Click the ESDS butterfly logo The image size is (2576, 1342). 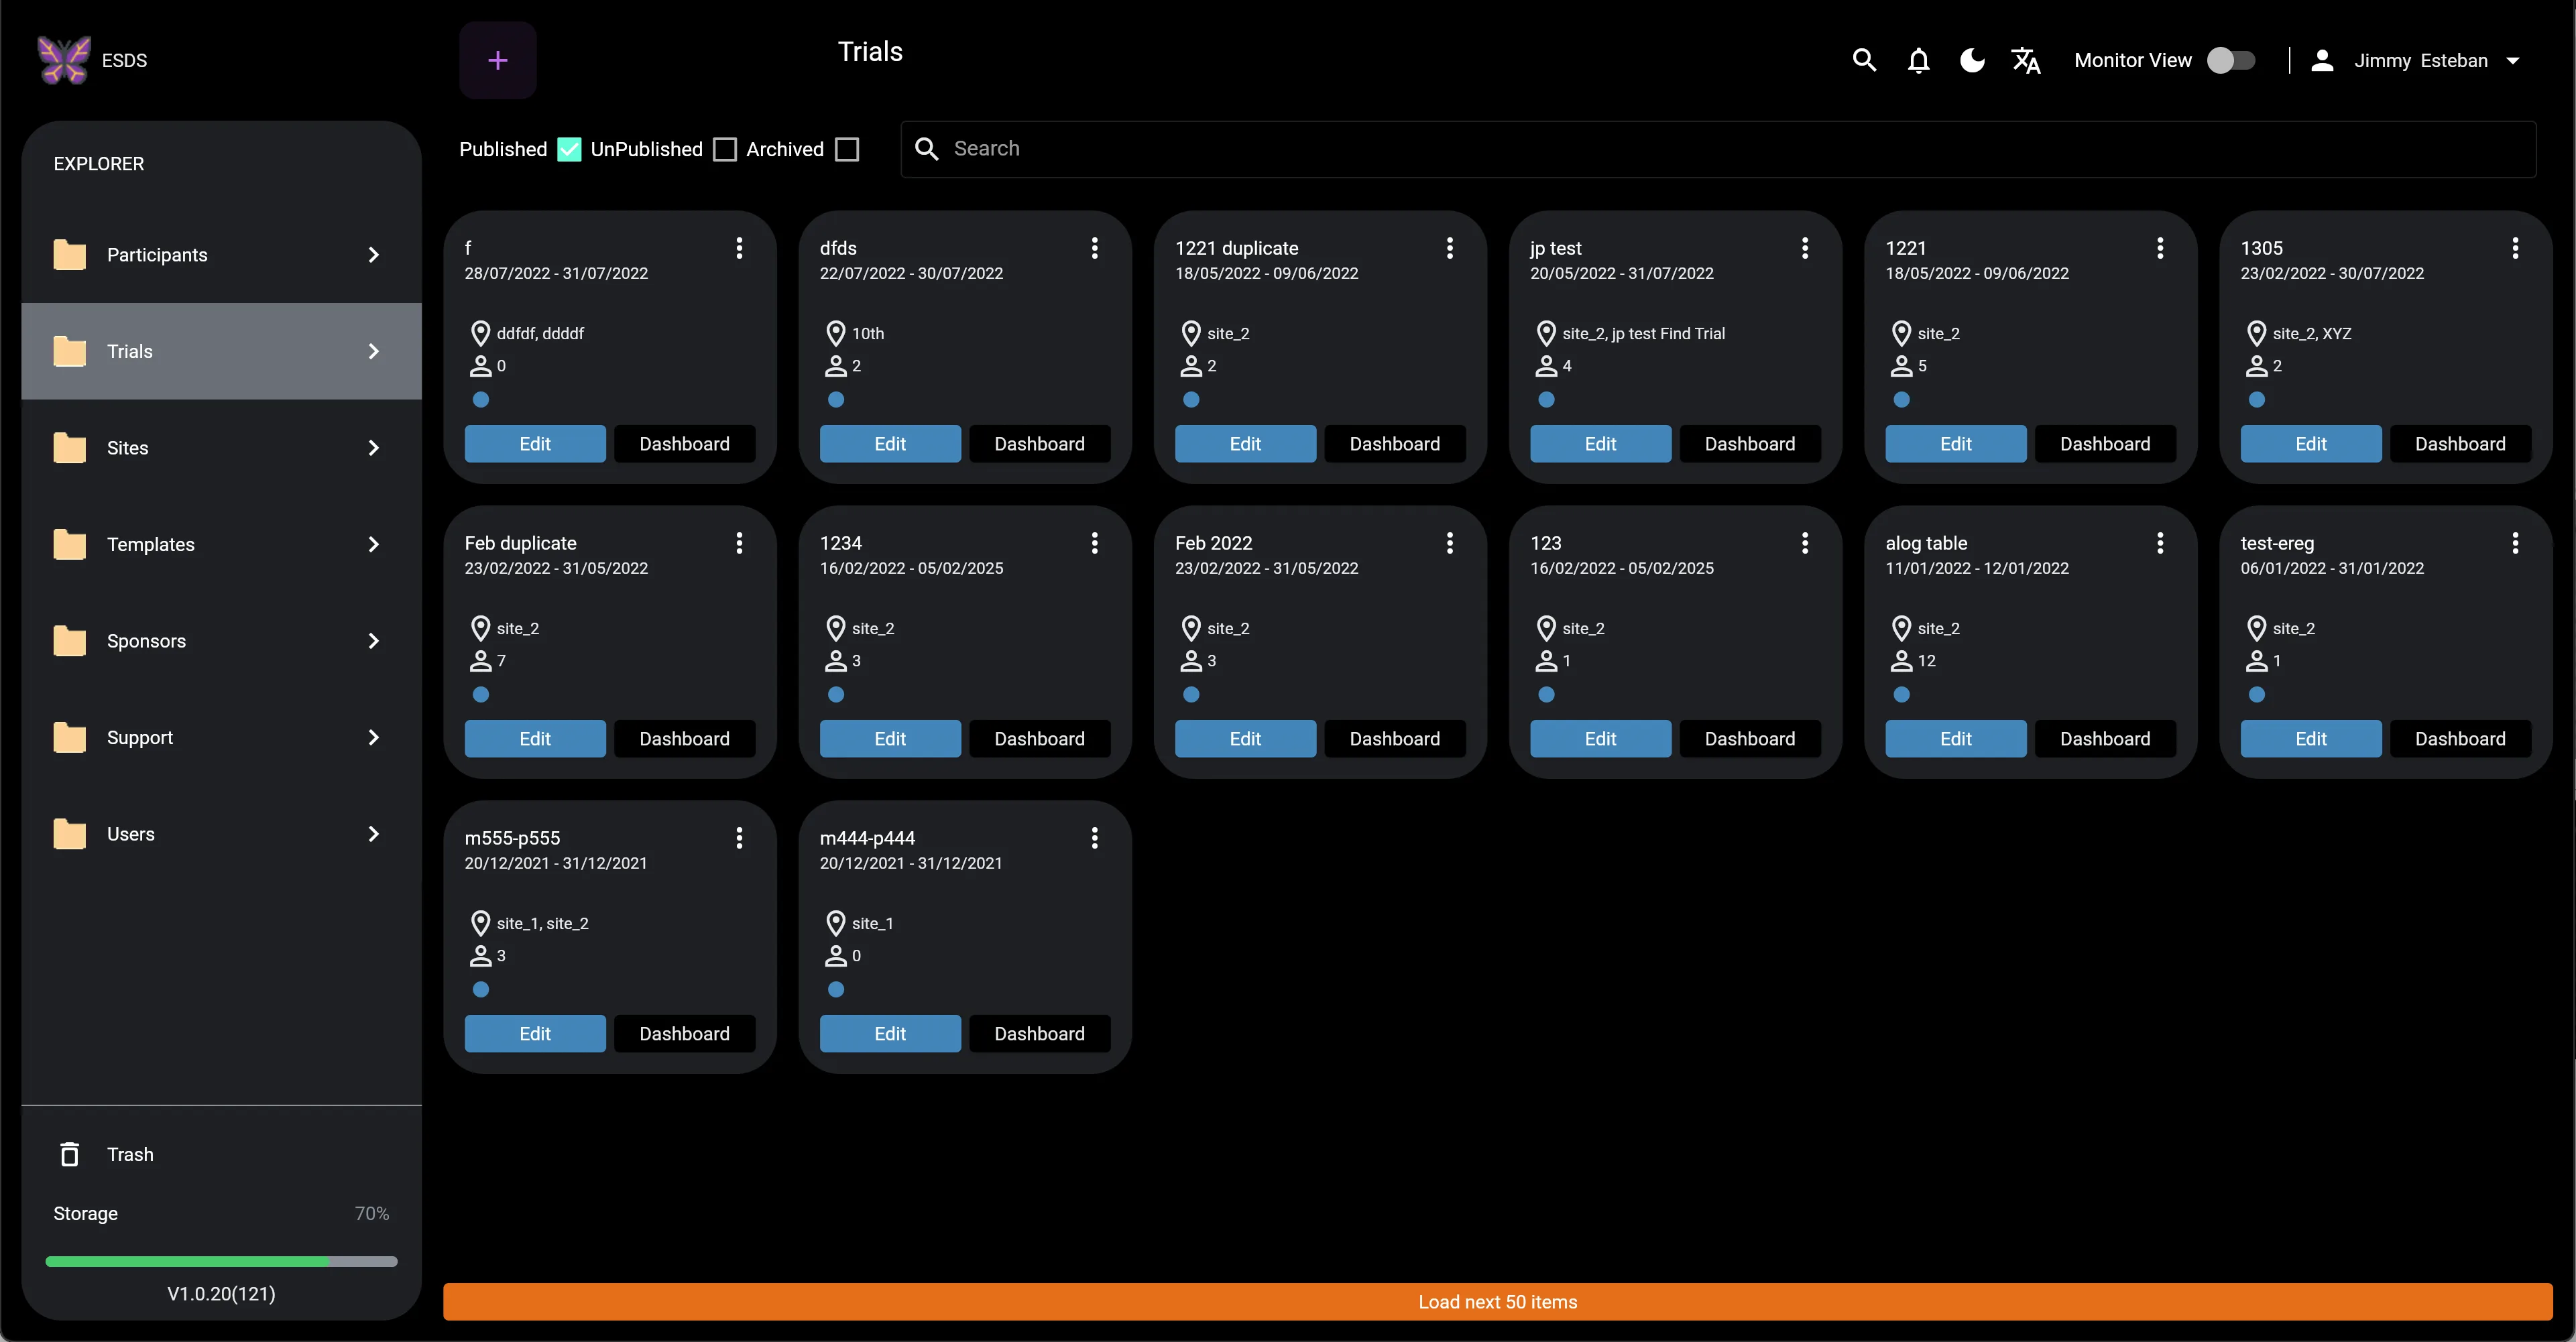coord(63,60)
